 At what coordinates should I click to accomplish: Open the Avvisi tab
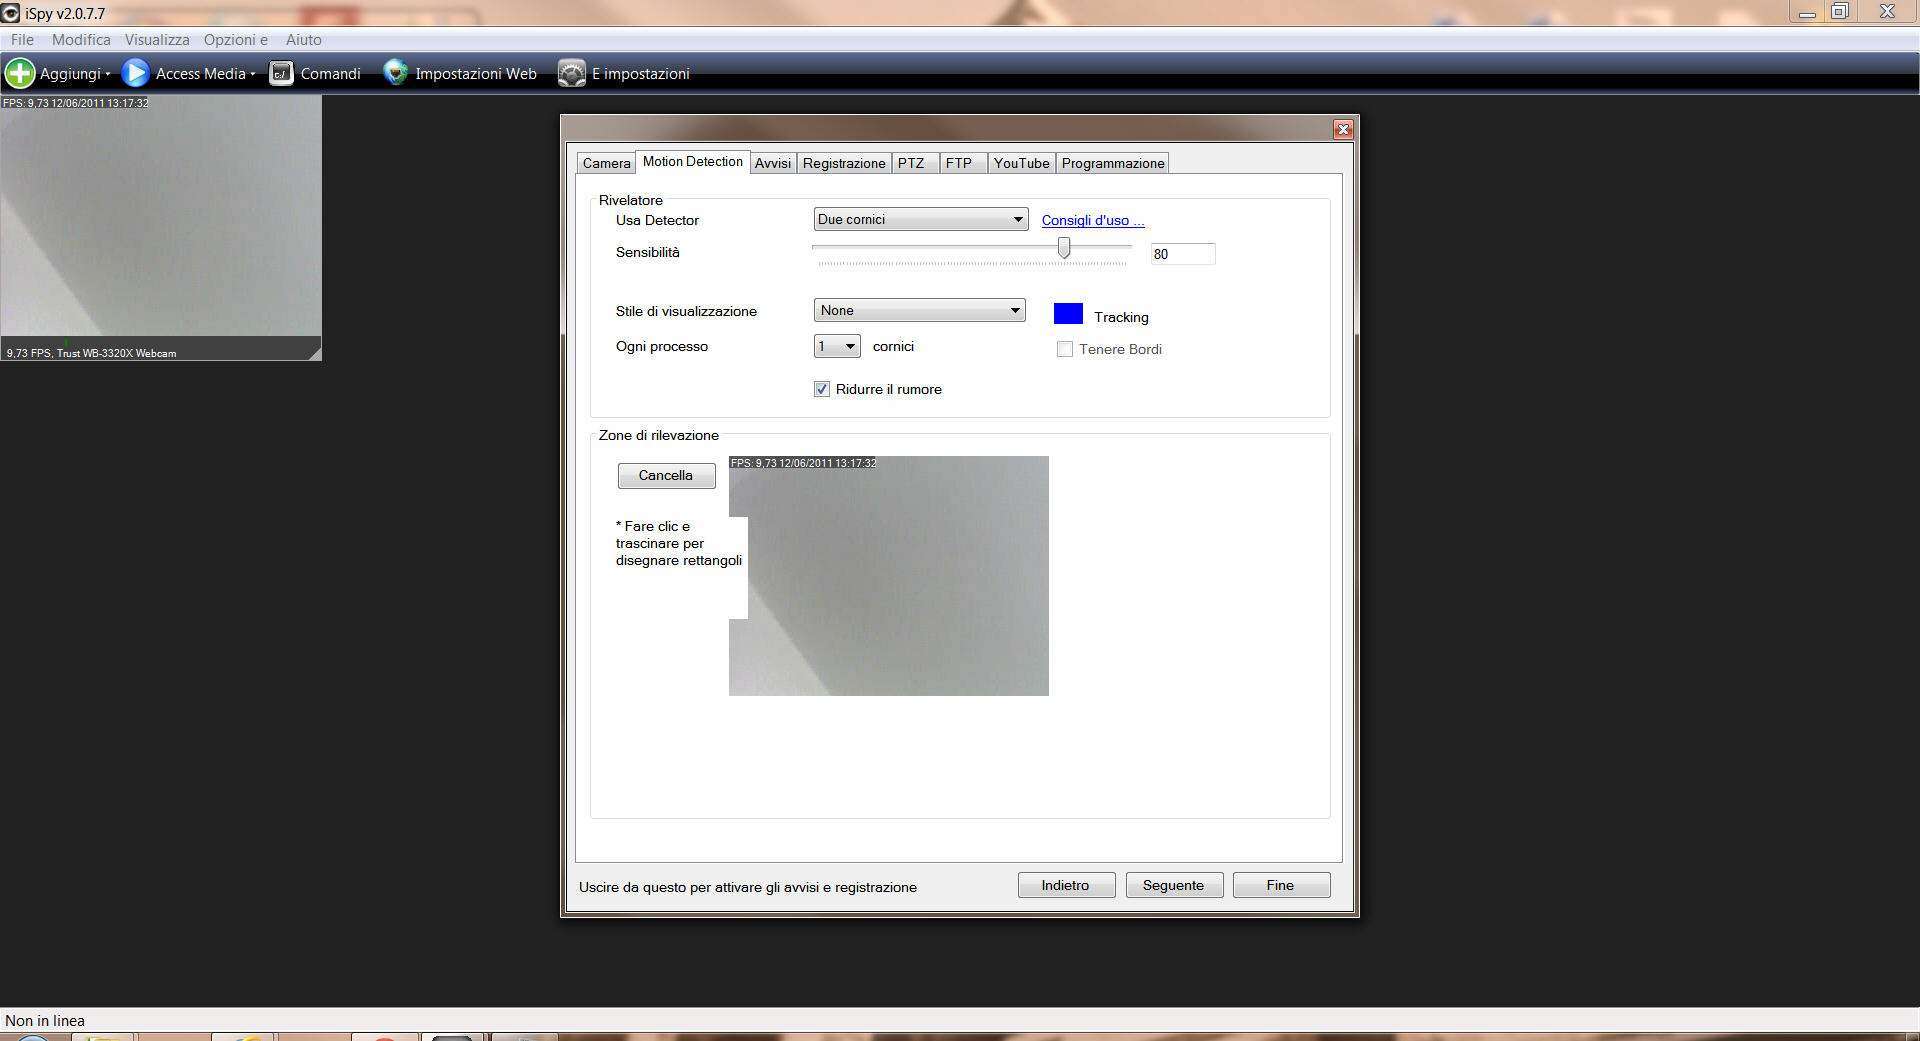pos(772,163)
